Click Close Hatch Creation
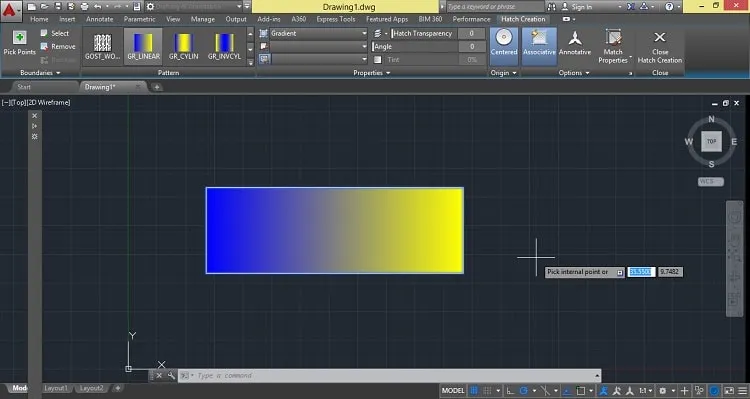This screenshot has height=399, width=750. (660, 46)
